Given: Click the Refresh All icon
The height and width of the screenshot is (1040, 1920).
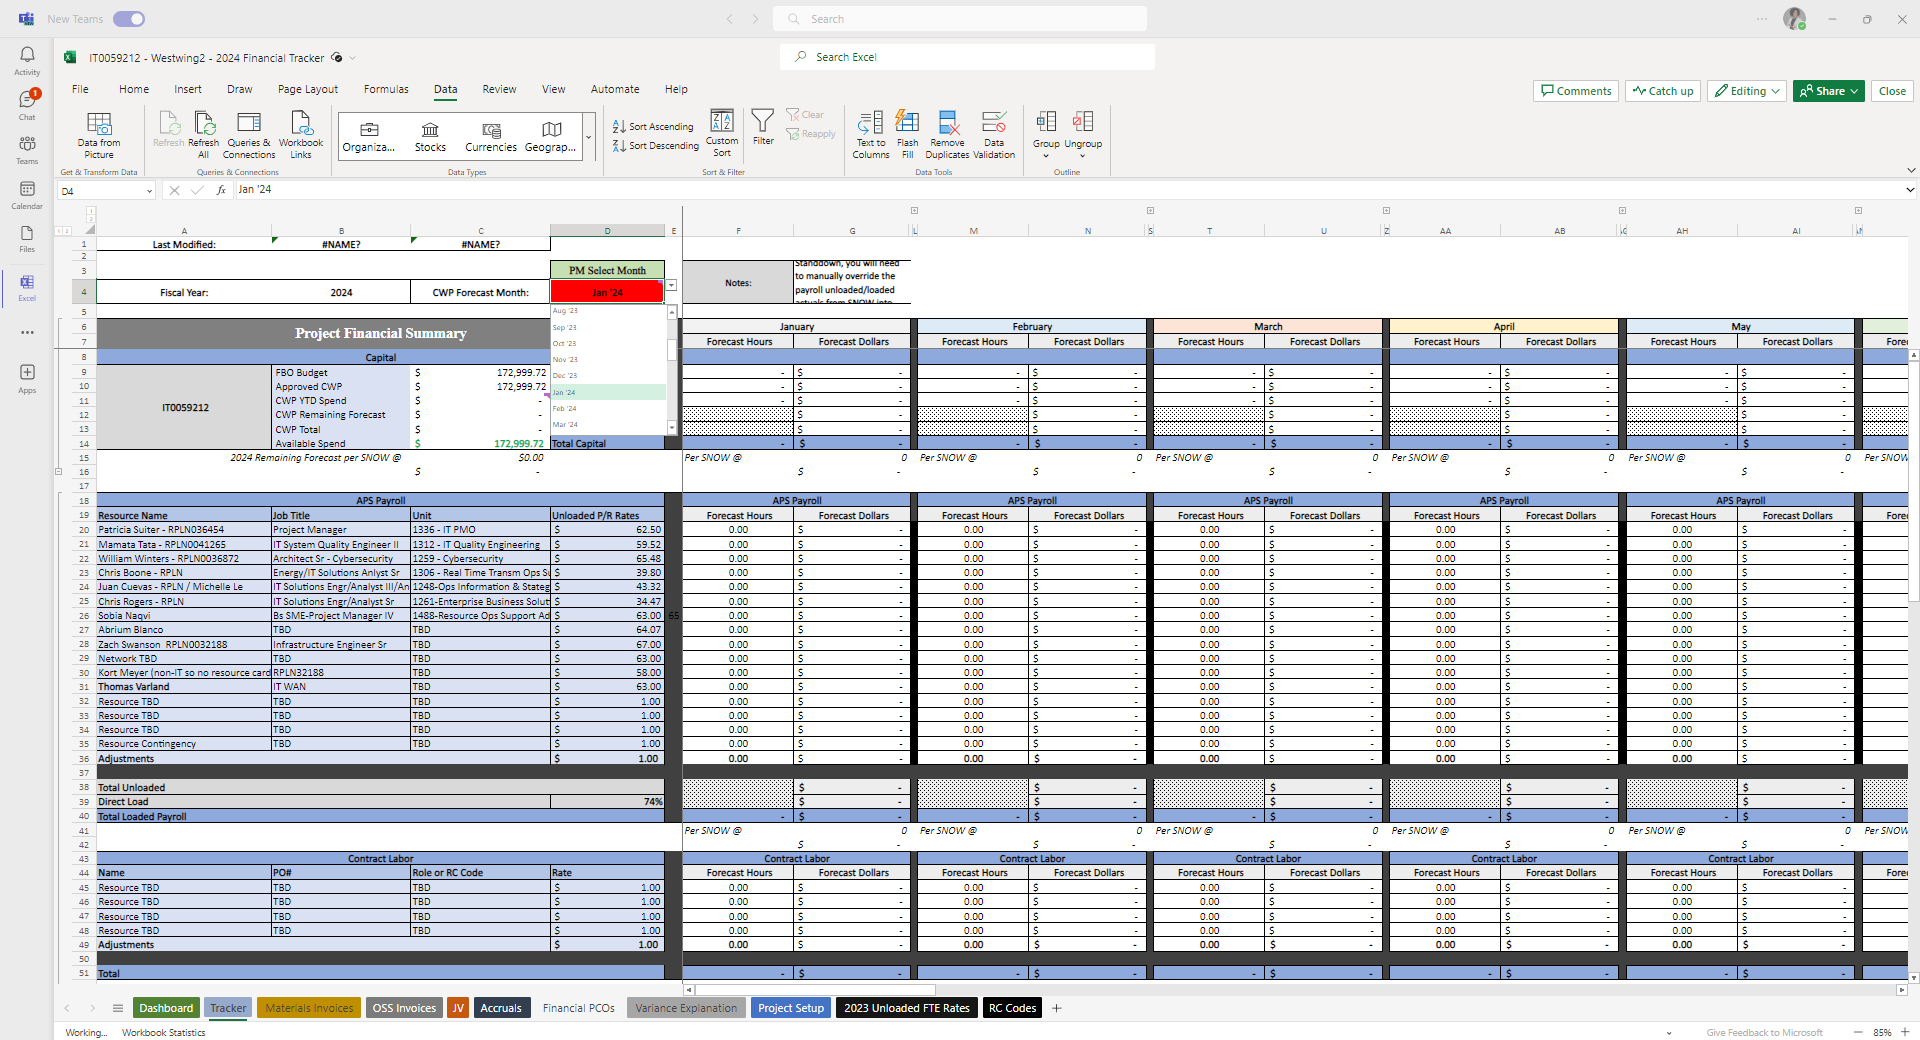Looking at the screenshot, I should click(204, 135).
